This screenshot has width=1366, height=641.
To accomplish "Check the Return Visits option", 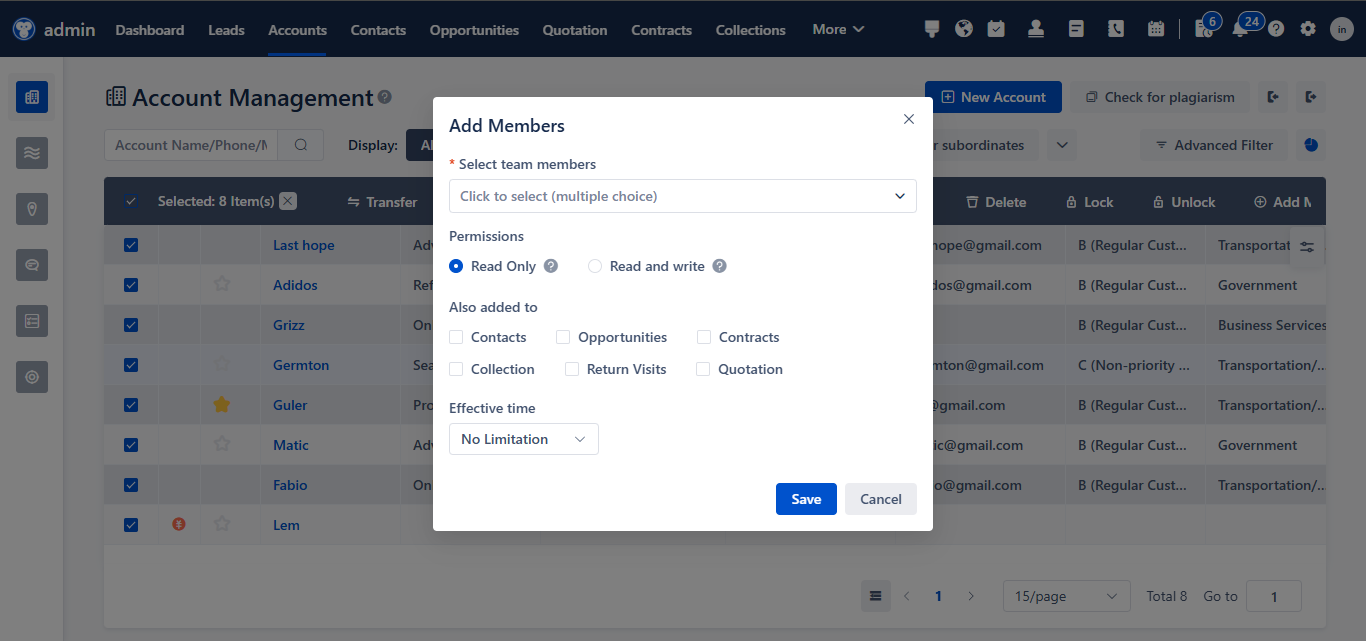I will 571,369.
